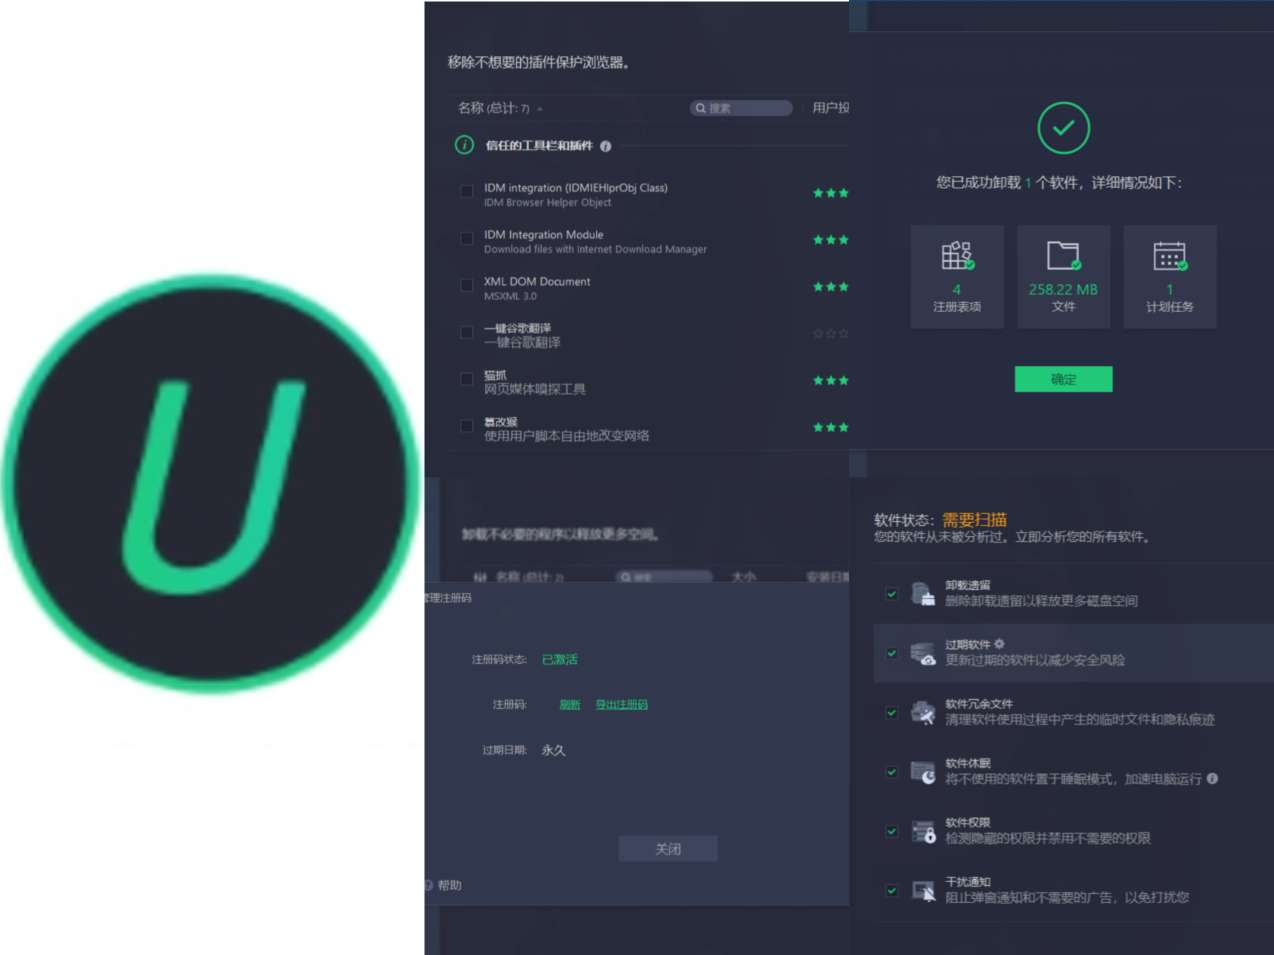The image size is (1274, 955).
Task: Tick the checkbox for IDMIEHlprObj Class
Action: tap(466, 191)
